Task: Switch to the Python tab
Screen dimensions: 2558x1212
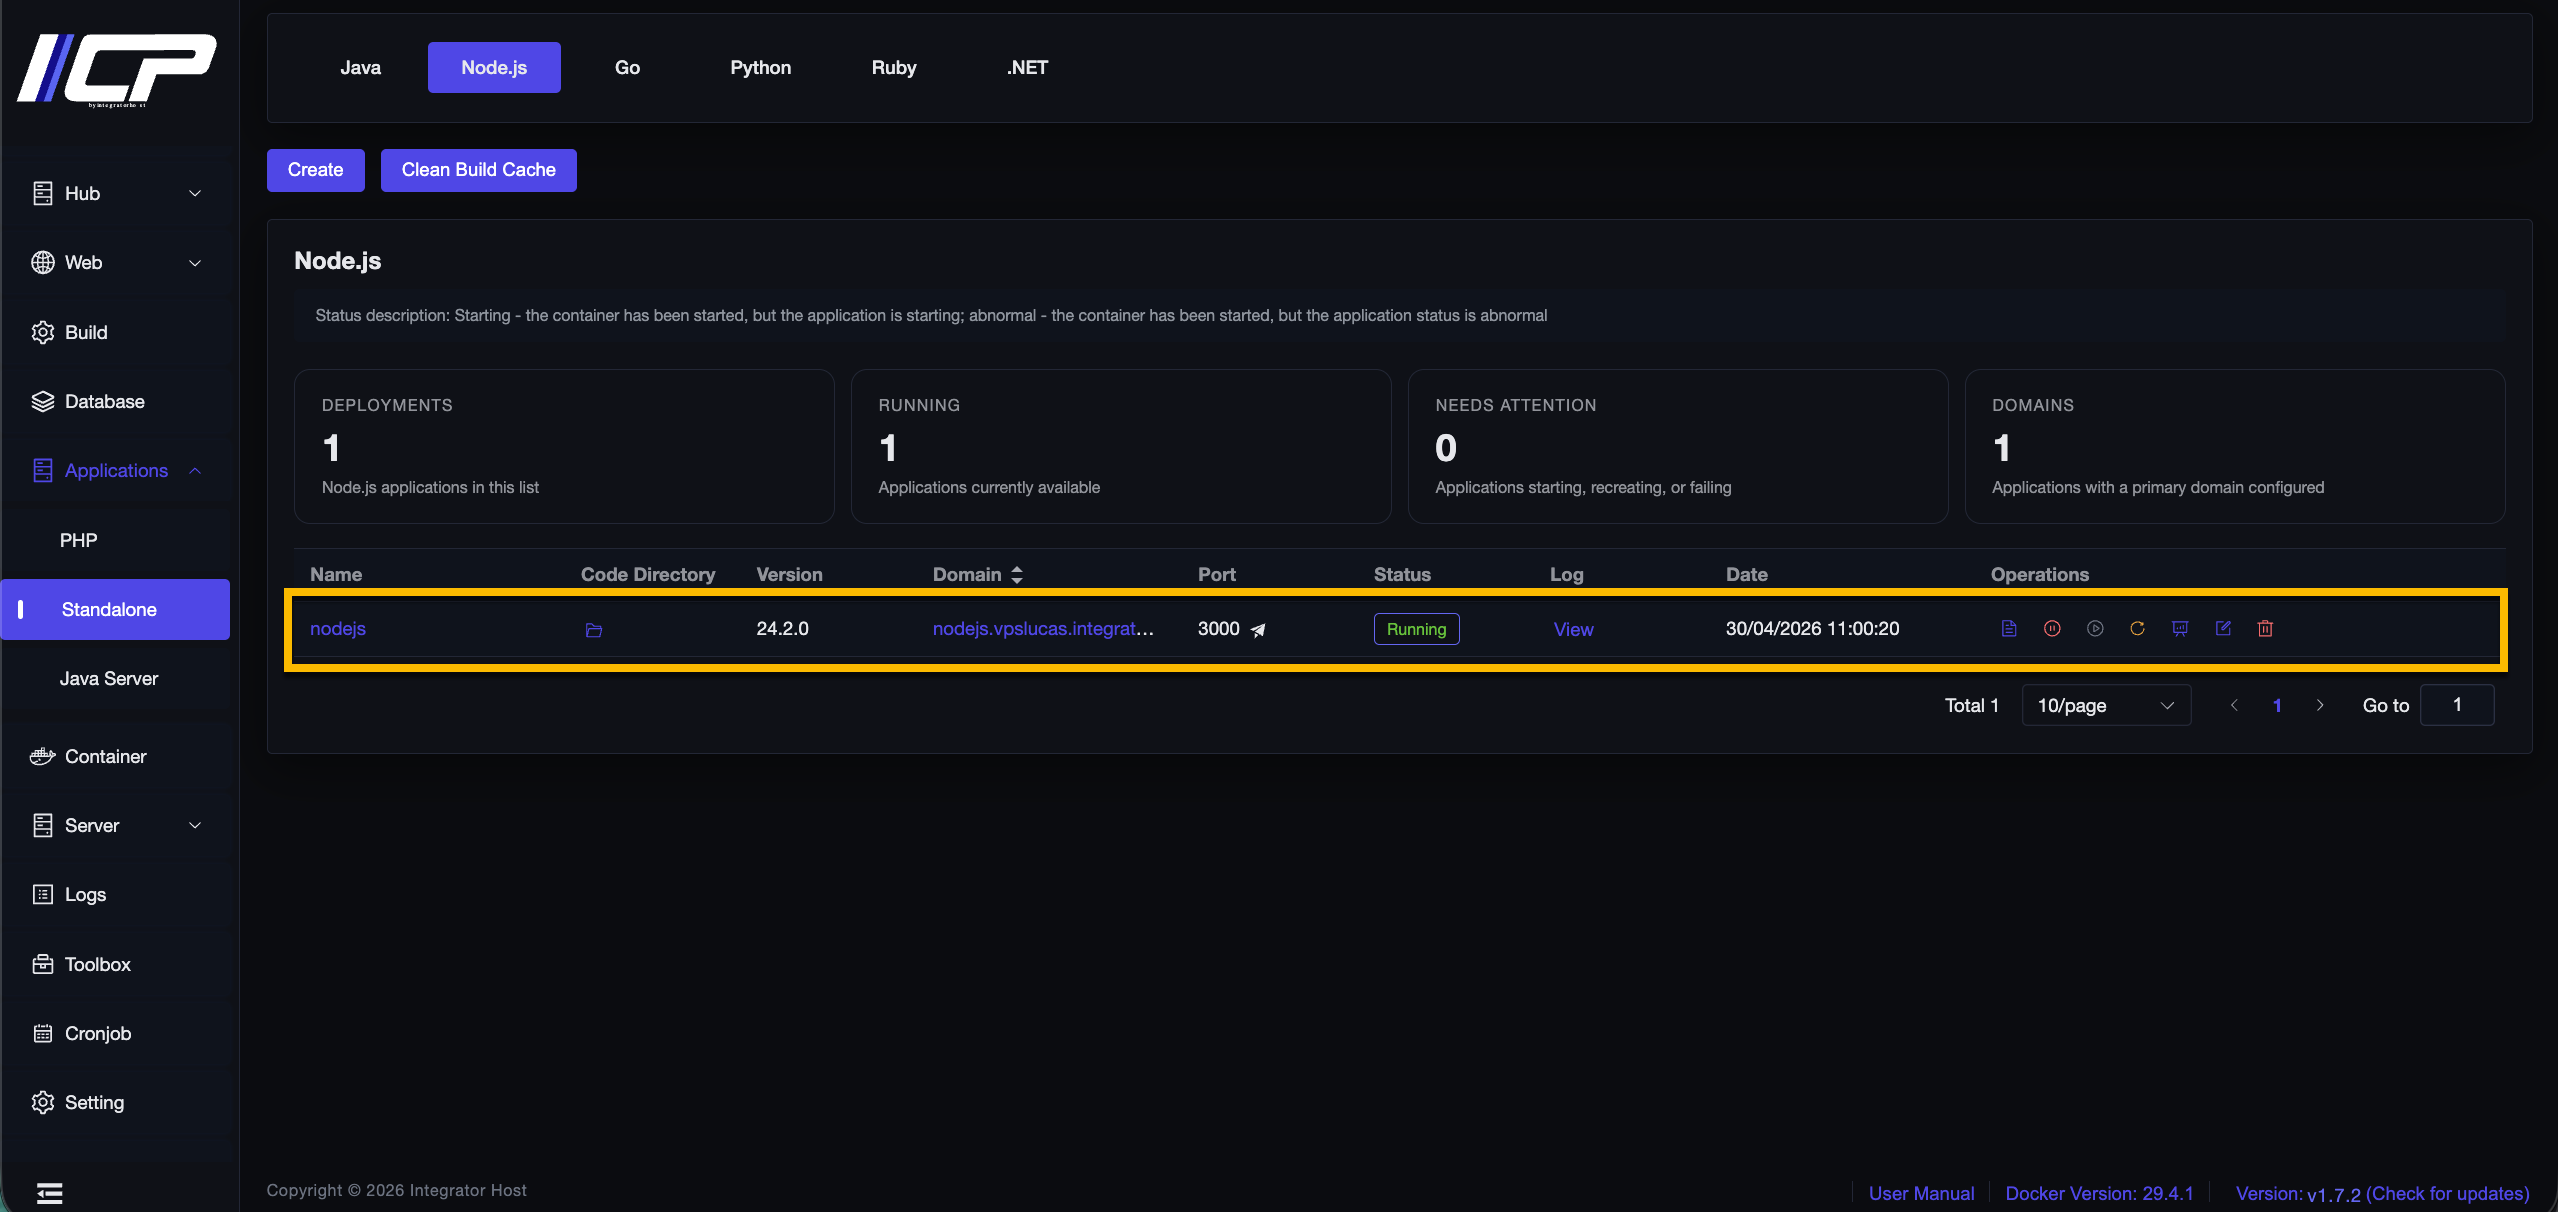Action: tap(760, 67)
